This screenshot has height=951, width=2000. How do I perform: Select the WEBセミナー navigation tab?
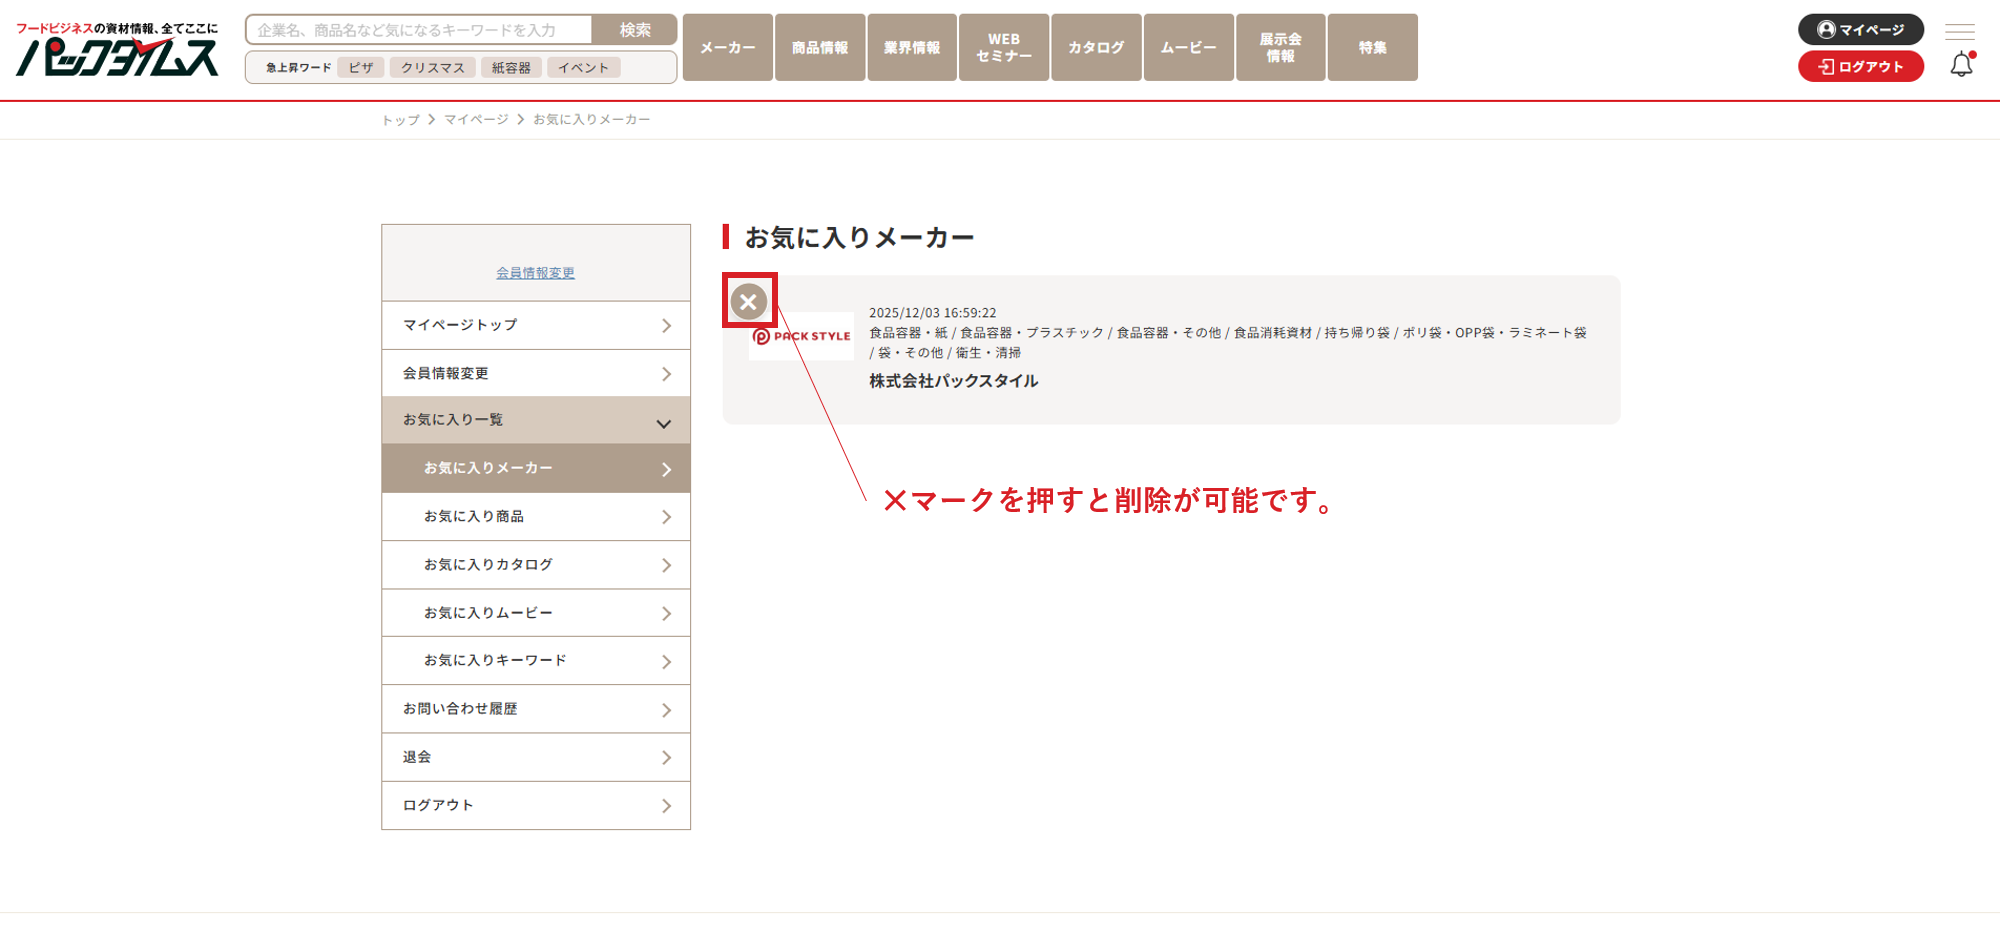coord(1004,47)
